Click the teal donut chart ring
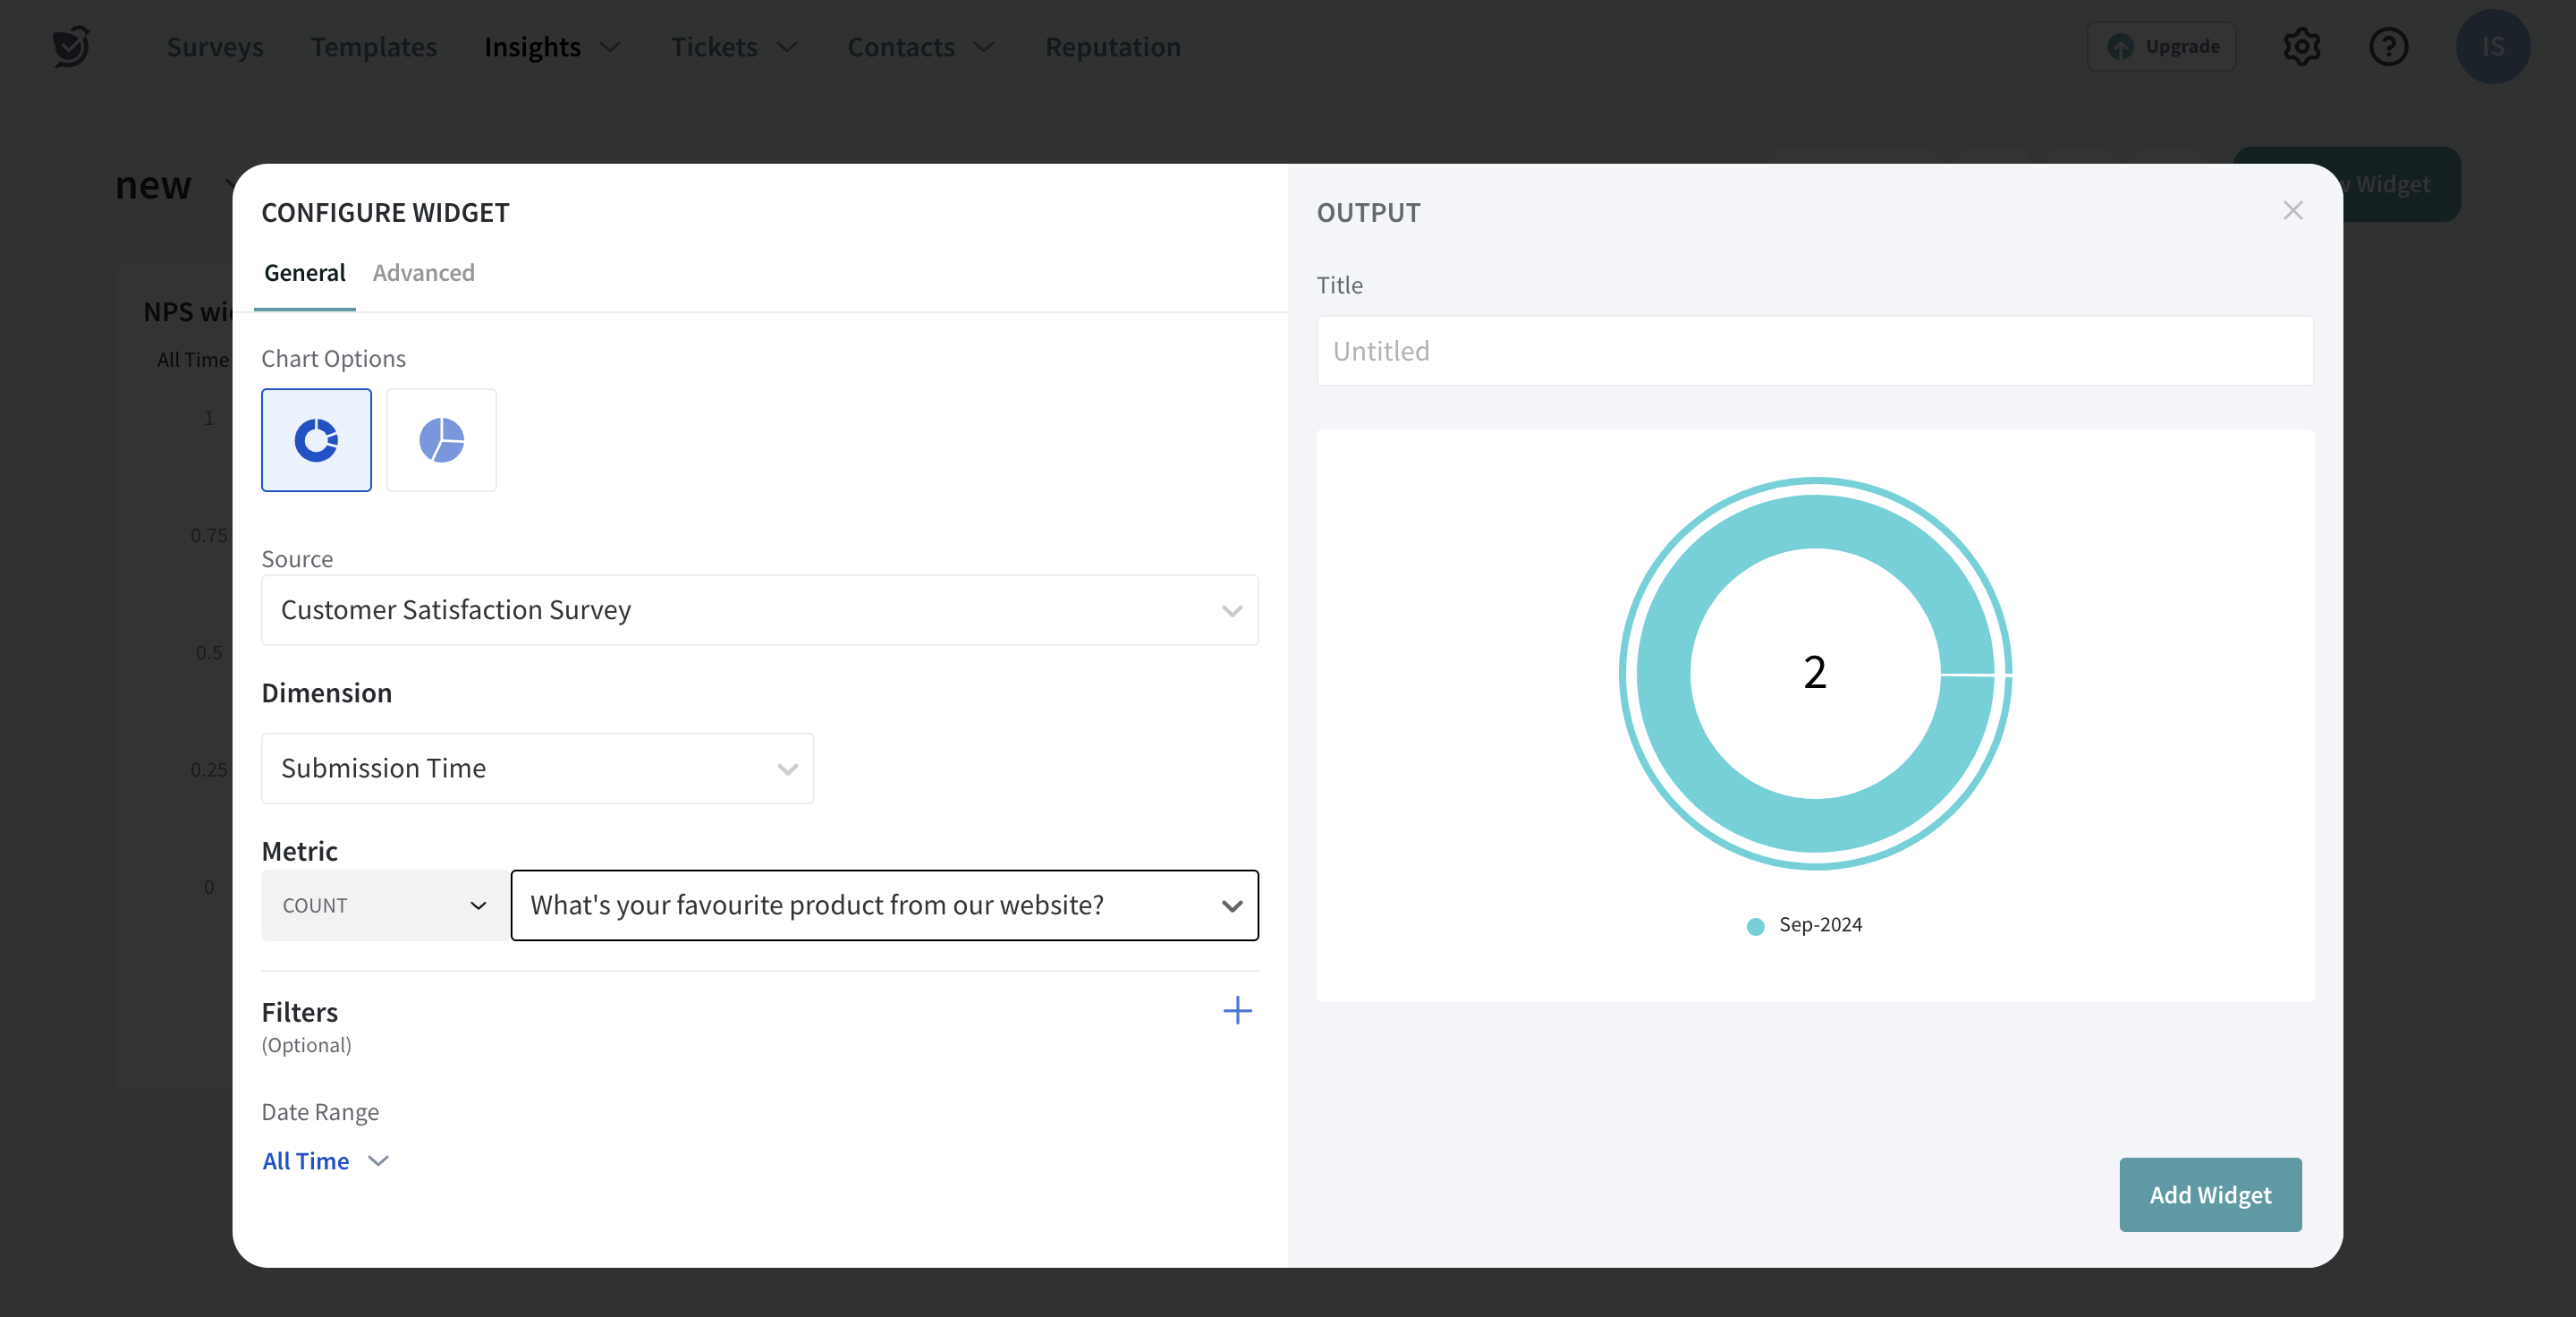Viewport: 2576px width, 1317px height. point(1815,825)
